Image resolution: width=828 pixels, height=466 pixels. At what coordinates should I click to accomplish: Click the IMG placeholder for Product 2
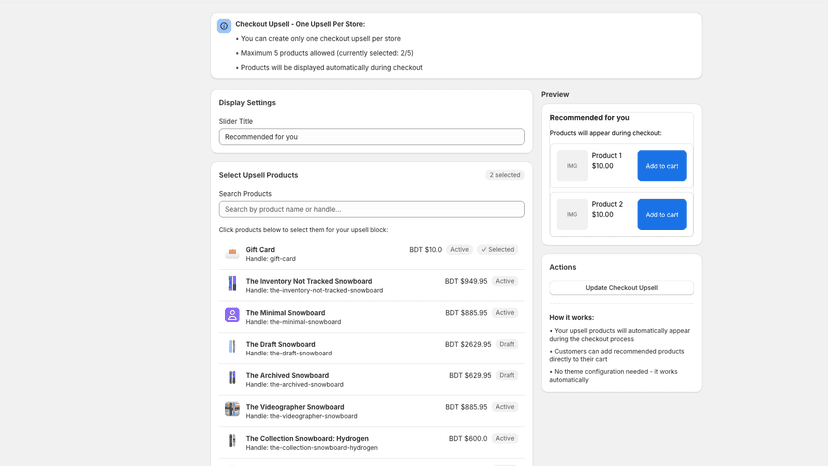[572, 215]
